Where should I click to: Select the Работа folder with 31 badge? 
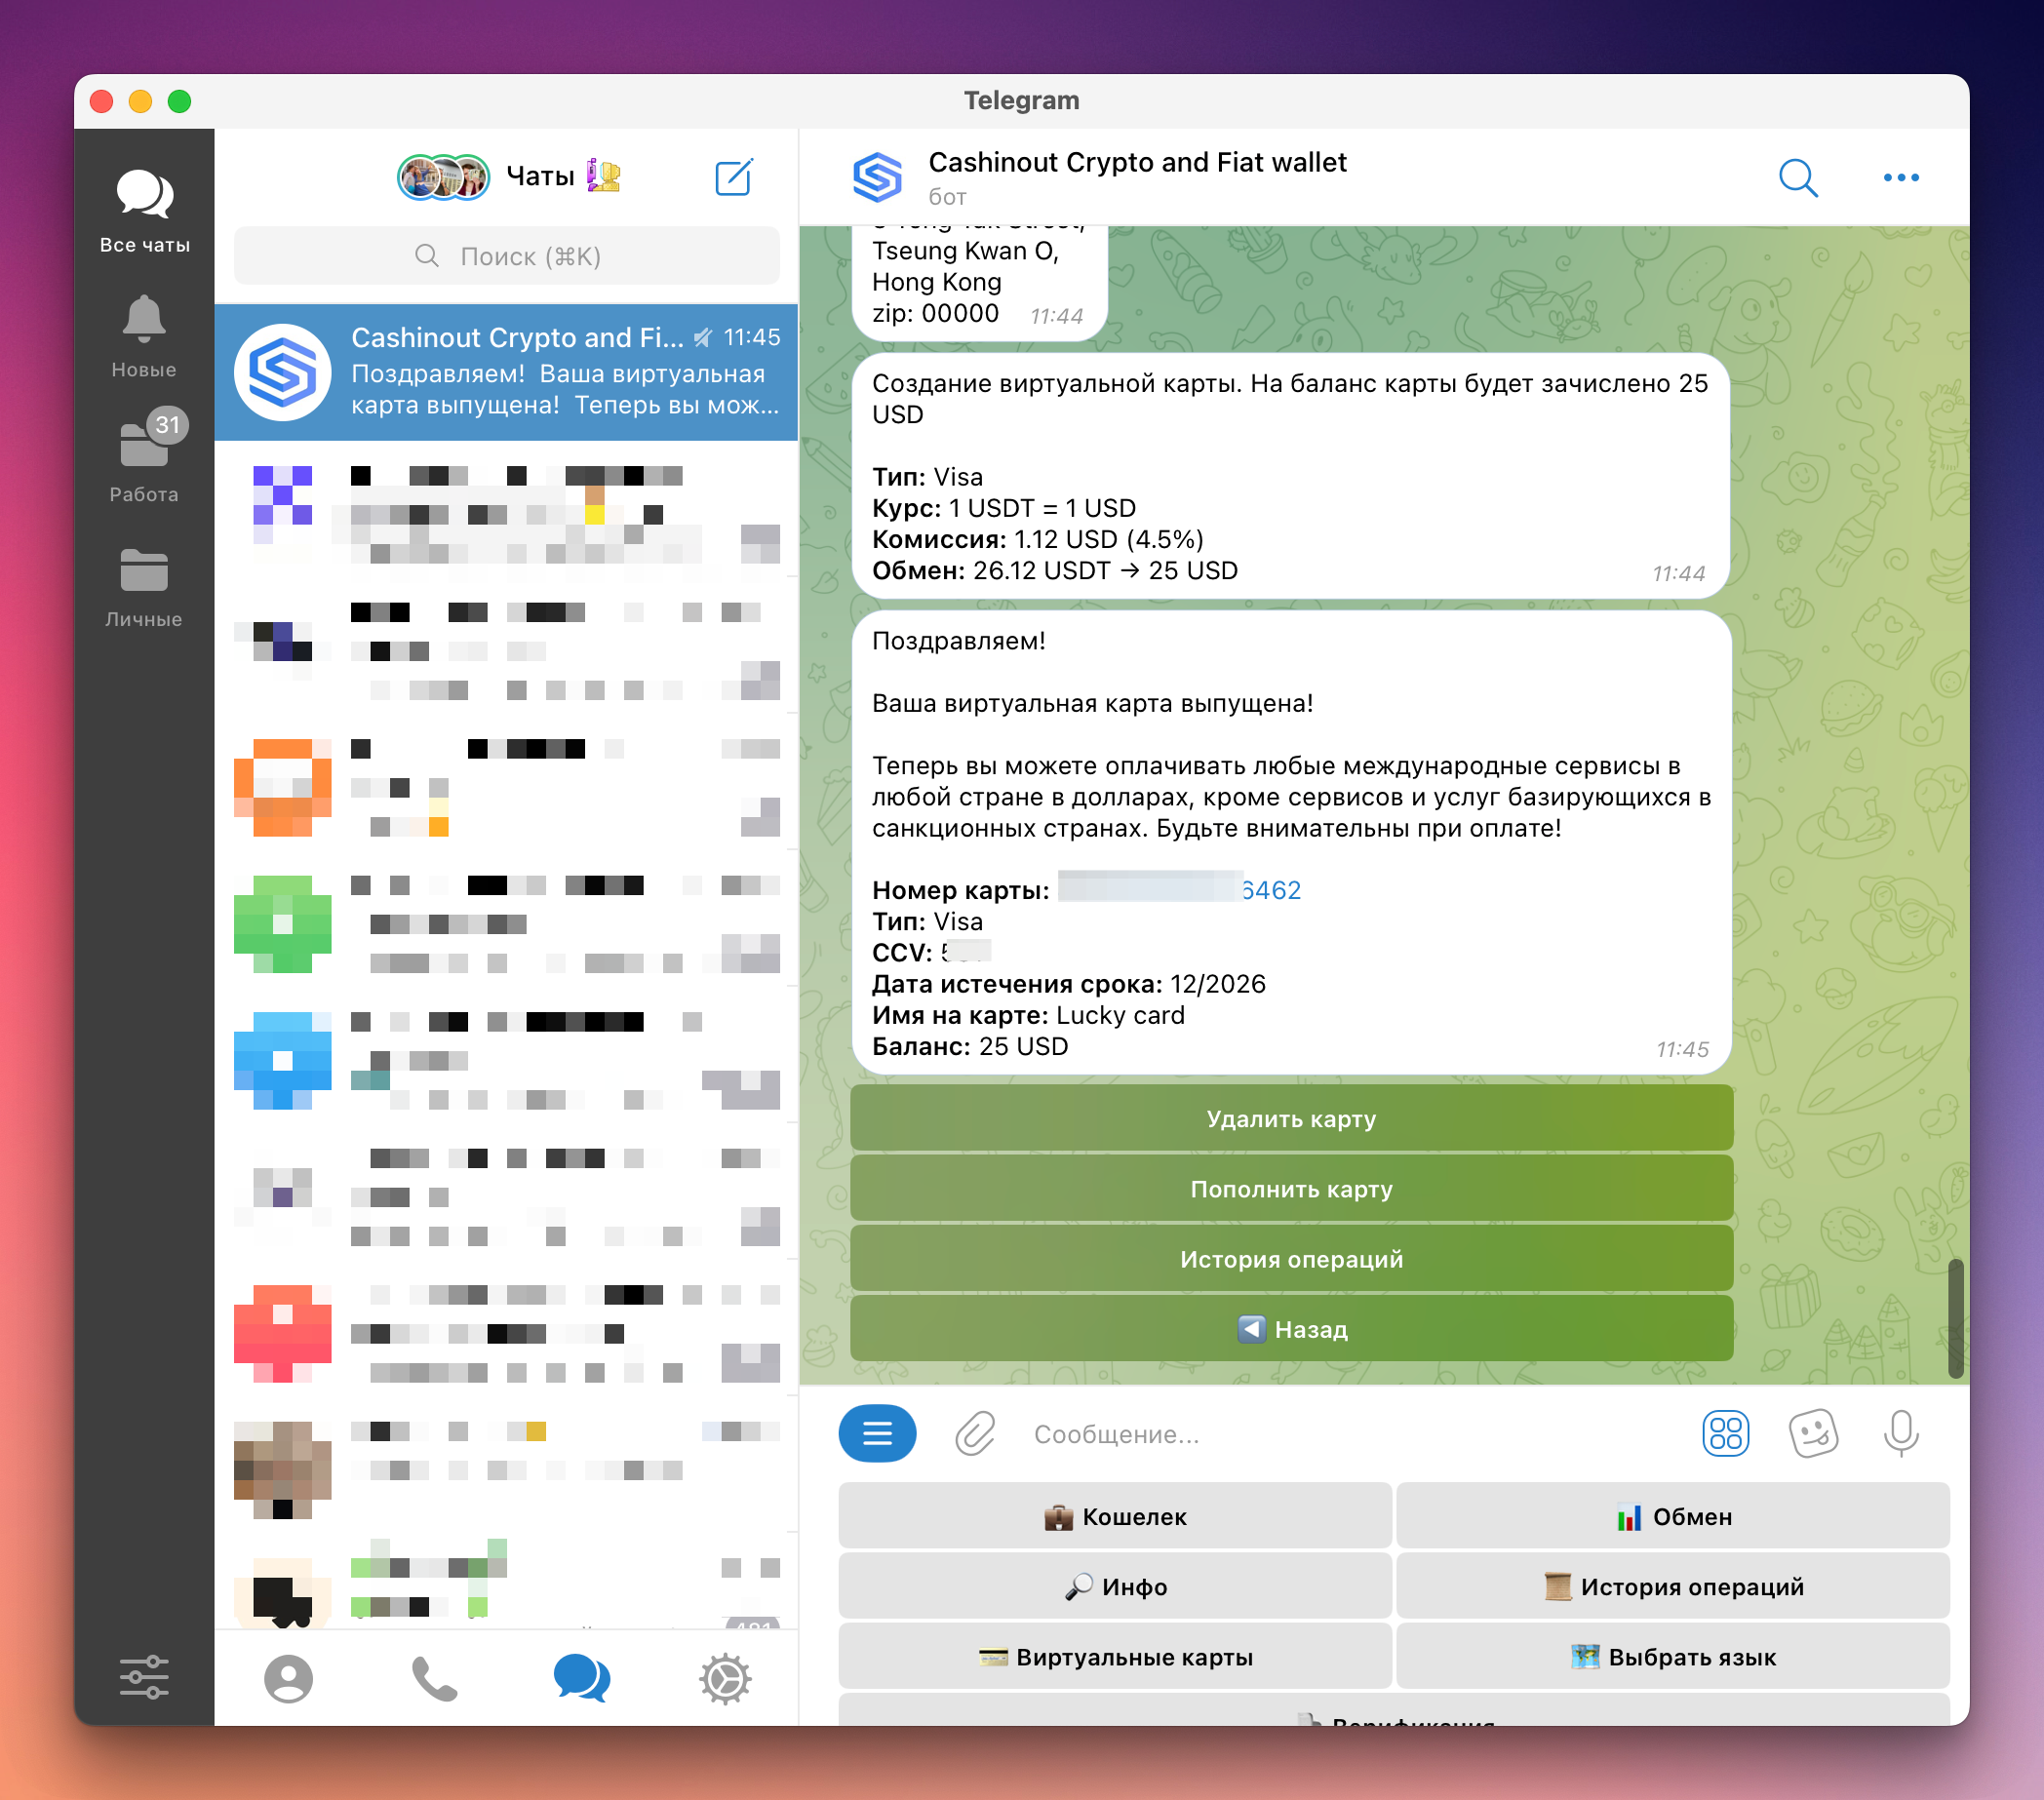click(x=144, y=455)
